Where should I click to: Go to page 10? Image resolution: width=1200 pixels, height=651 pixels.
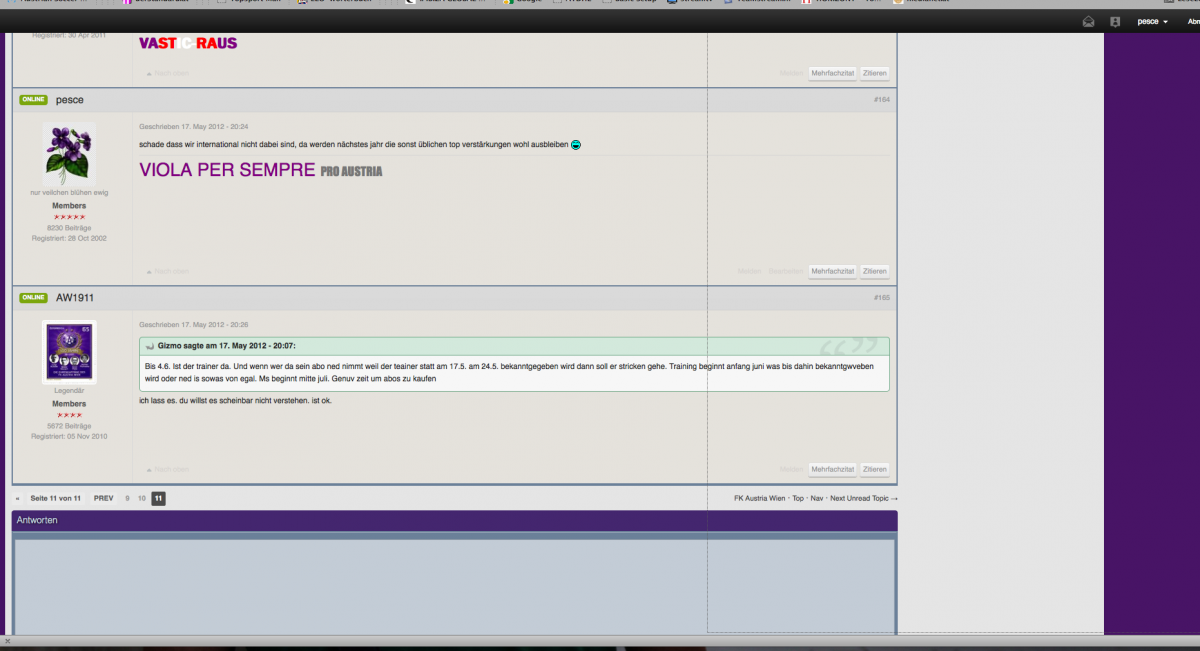[x=142, y=498]
